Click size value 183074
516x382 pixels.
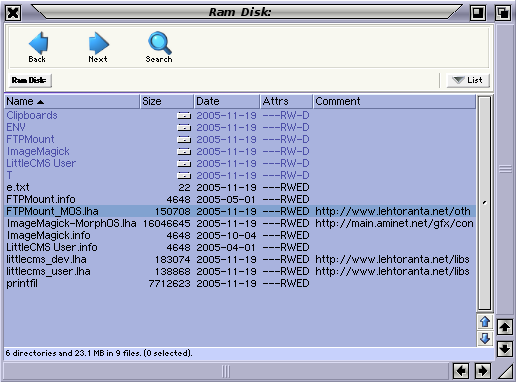(173, 259)
